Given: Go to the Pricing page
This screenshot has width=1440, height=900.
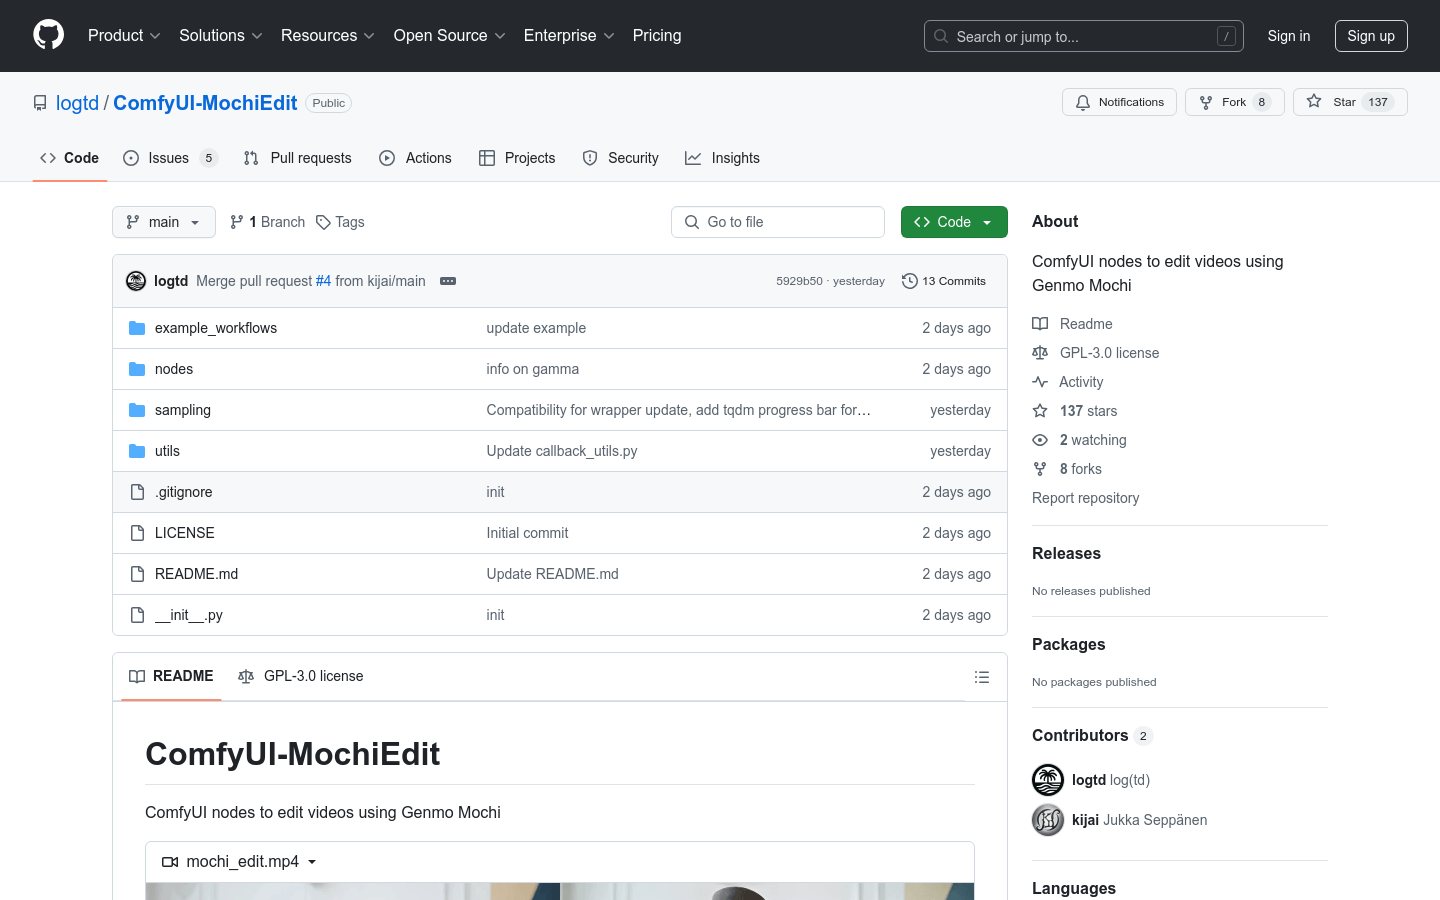Looking at the screenshot, I should [x=657, y=36].
